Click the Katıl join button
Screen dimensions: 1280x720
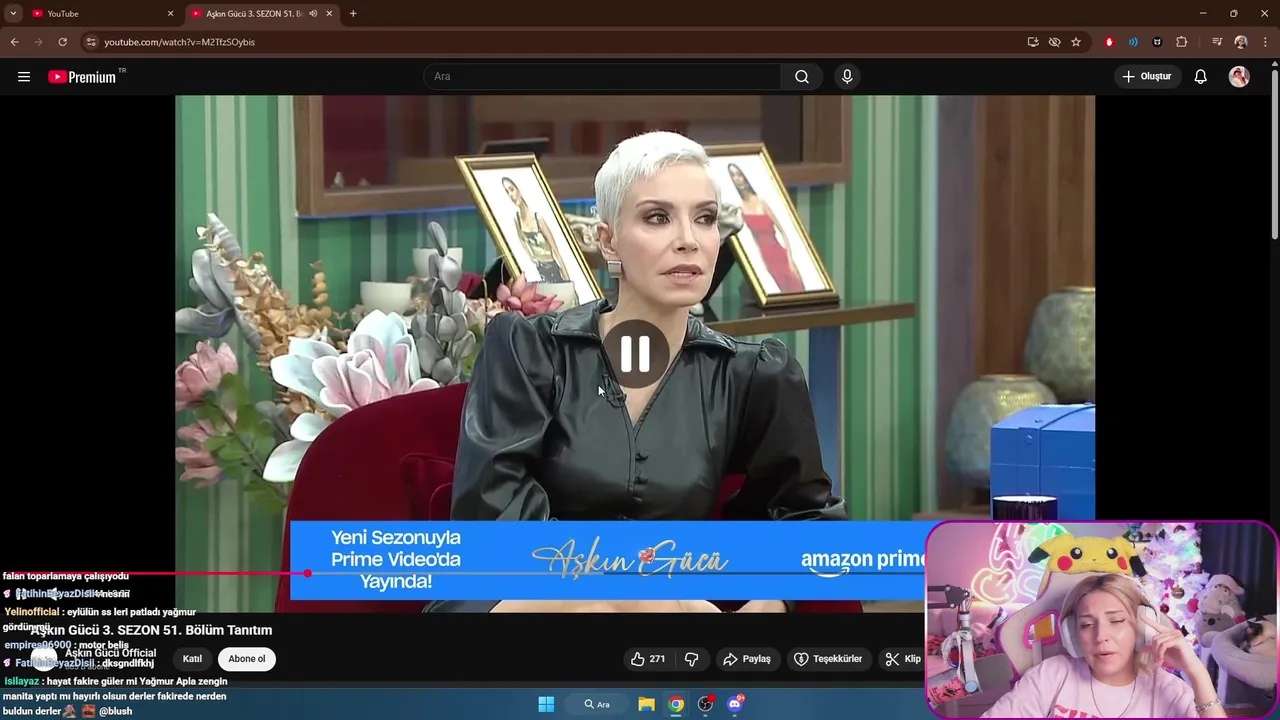click(192, 659)
